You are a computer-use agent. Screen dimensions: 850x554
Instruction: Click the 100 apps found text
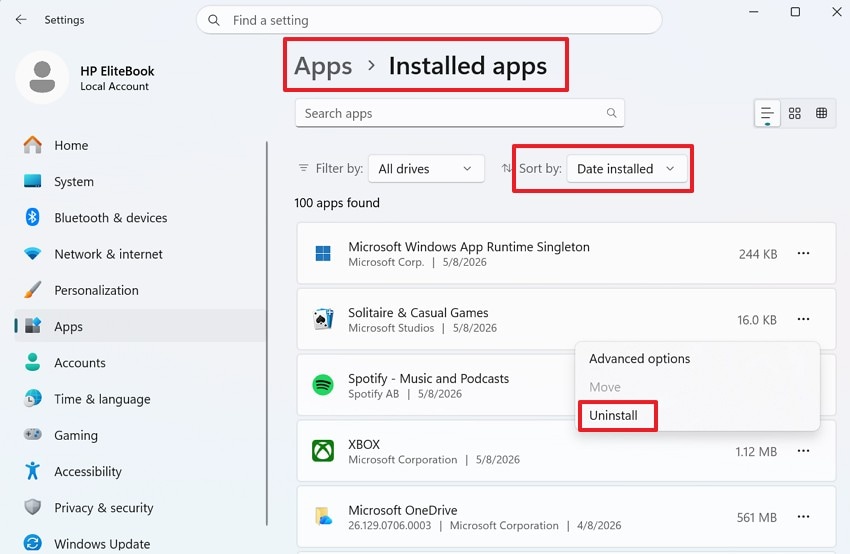click(337, 203)
